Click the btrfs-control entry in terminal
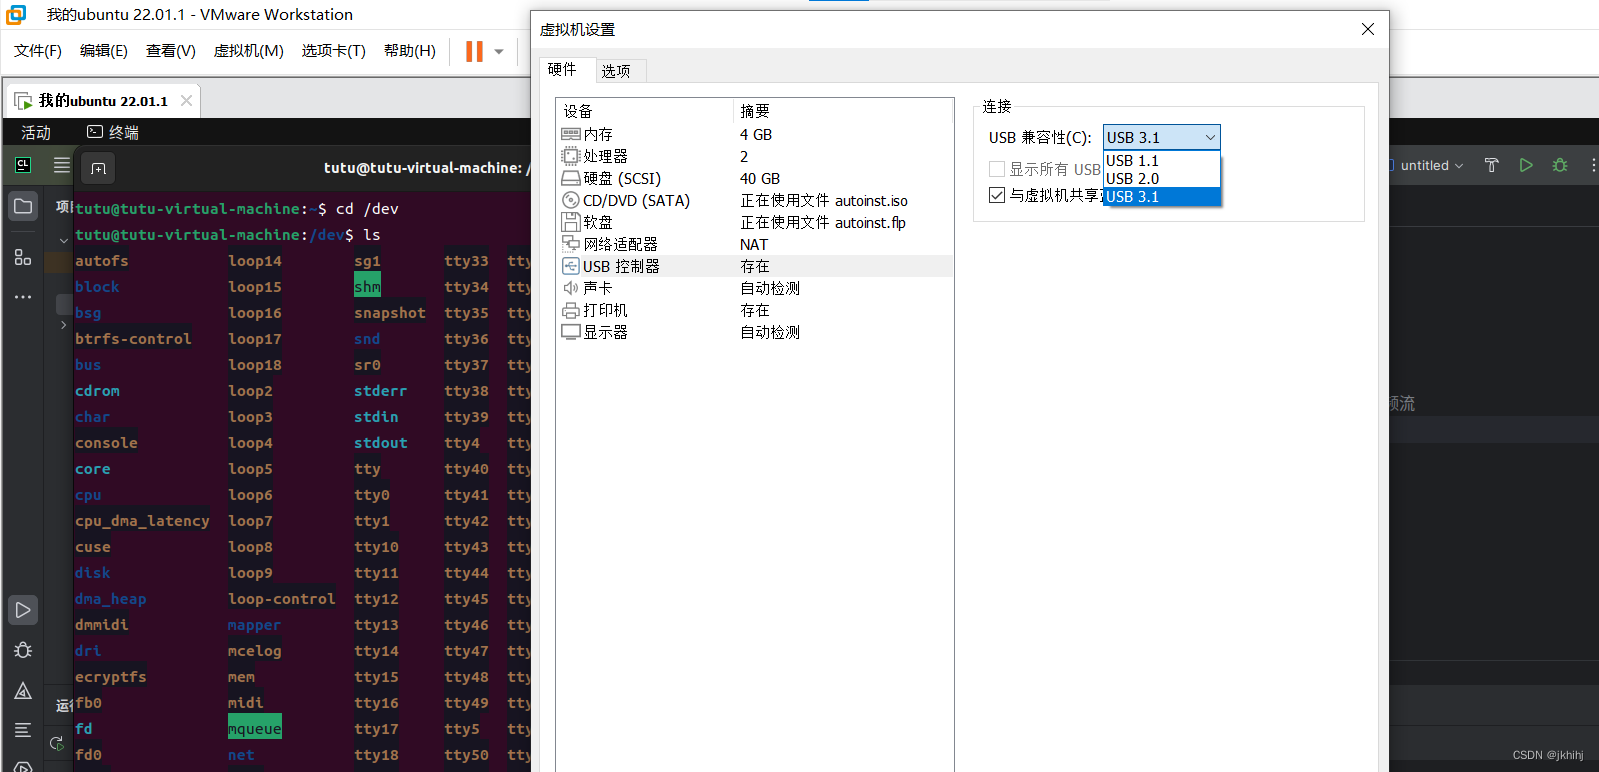This screenshot has height=772, width=1599. 133,339
